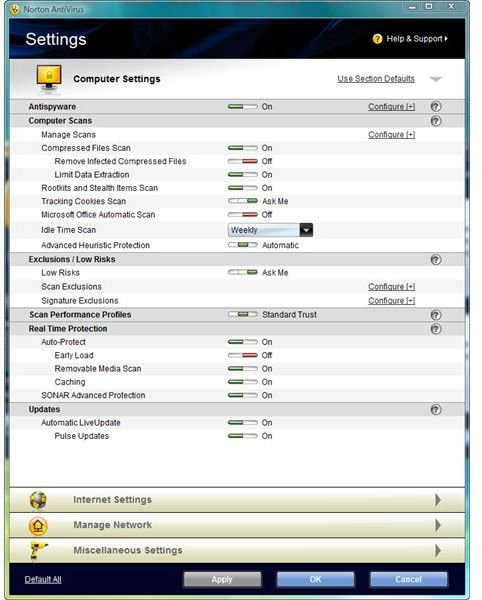This screenshot has width=482, height=600.
Task: Expand the Manage Network section arrow
Action: coord(438,525)
